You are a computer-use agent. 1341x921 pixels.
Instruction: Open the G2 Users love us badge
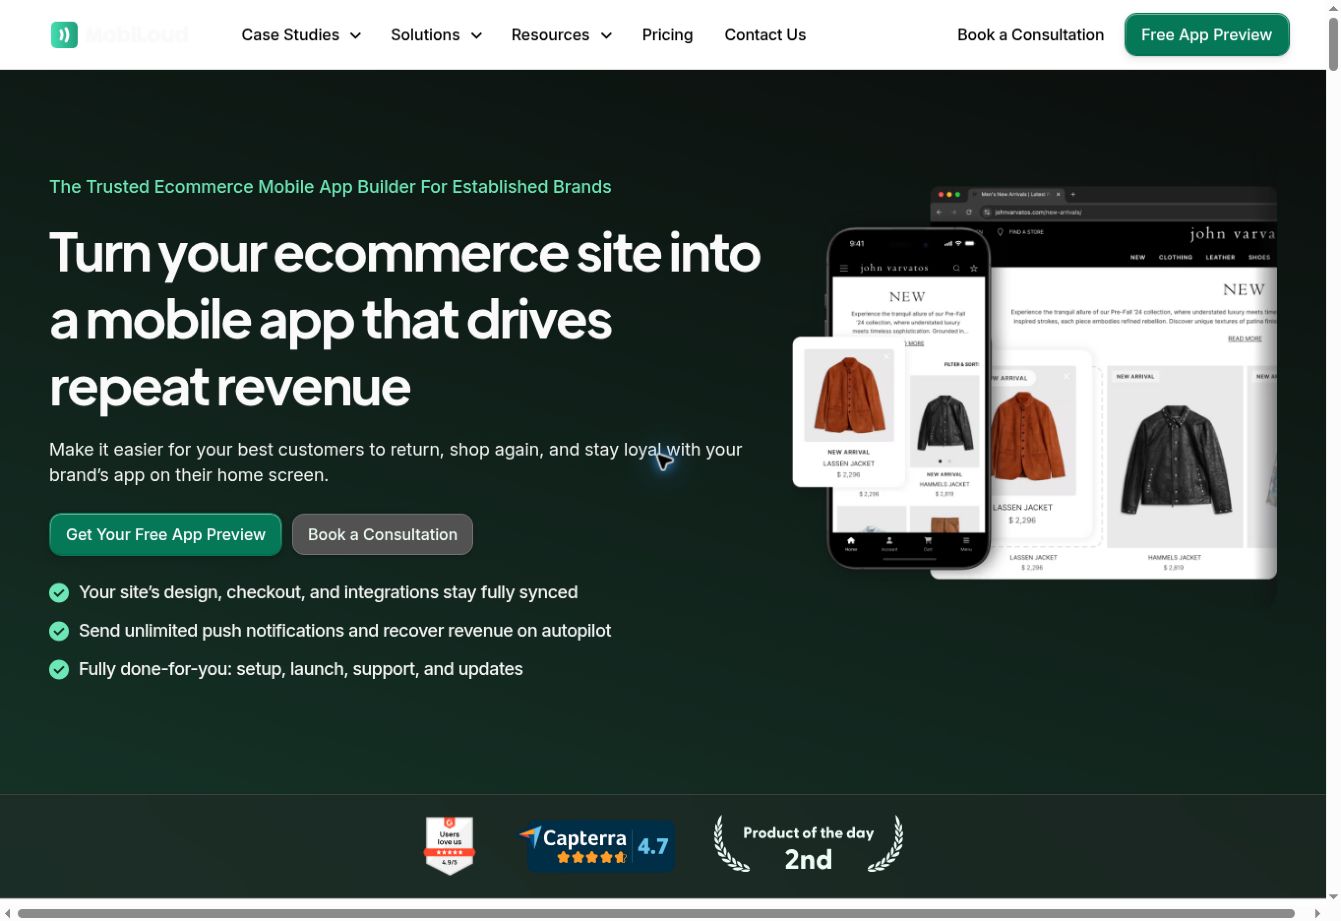(450, 846)
